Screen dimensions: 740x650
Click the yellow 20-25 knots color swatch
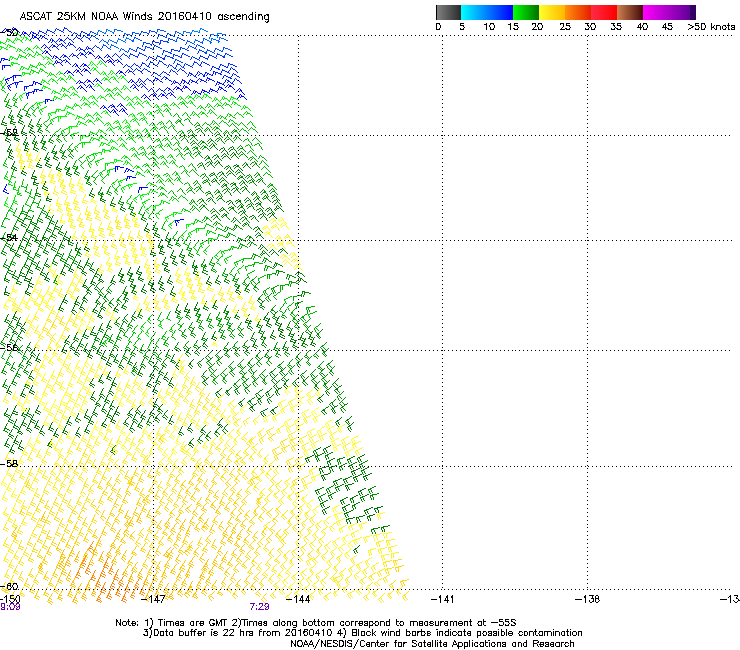[x=552, y=12]
